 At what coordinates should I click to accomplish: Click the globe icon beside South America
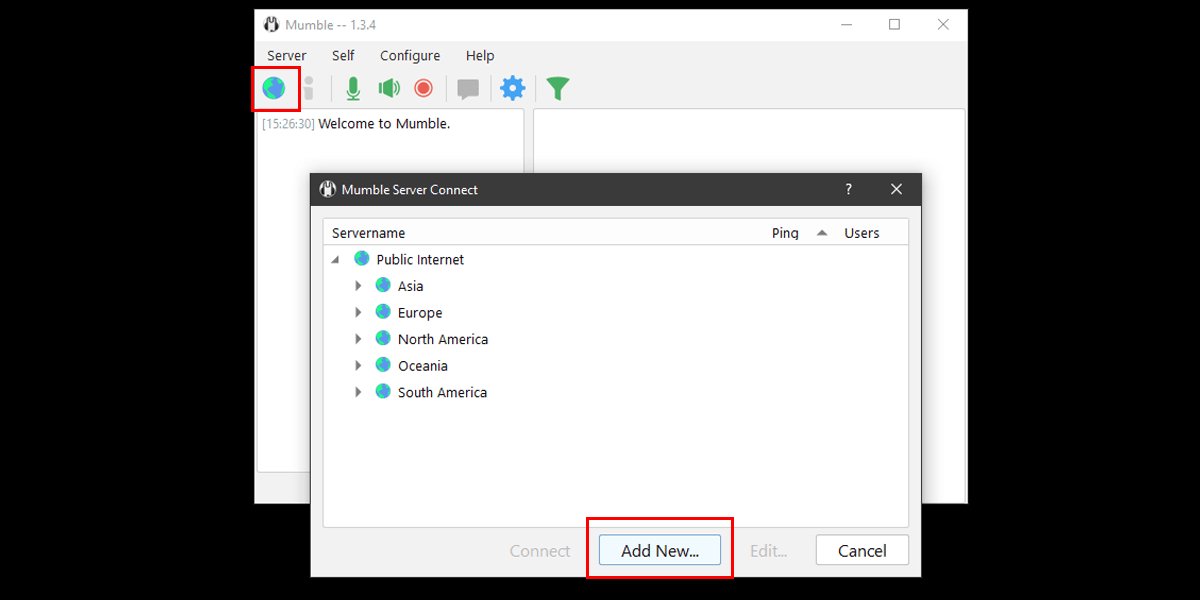coord(383,391)
